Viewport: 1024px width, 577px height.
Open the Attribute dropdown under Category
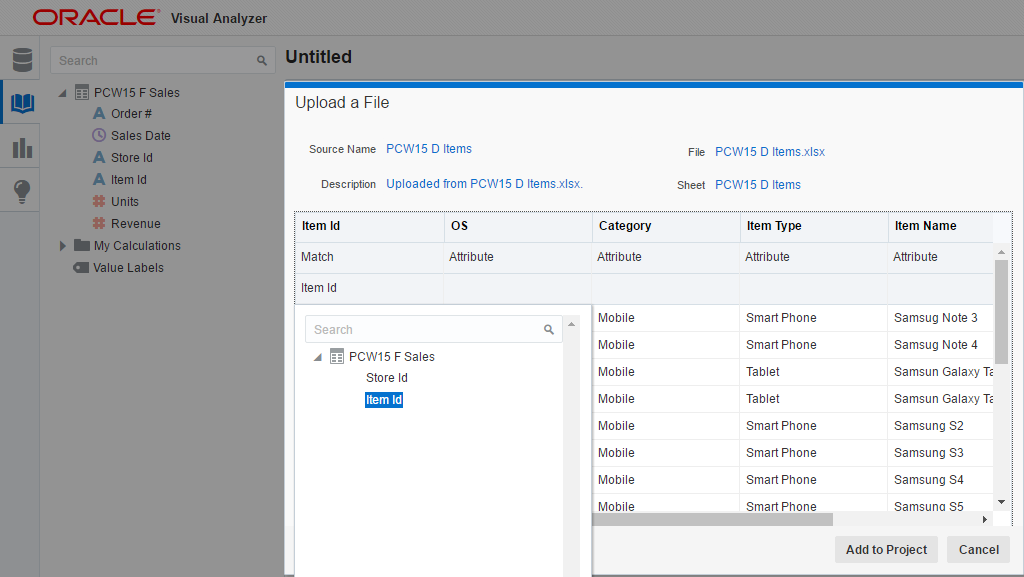665,257
